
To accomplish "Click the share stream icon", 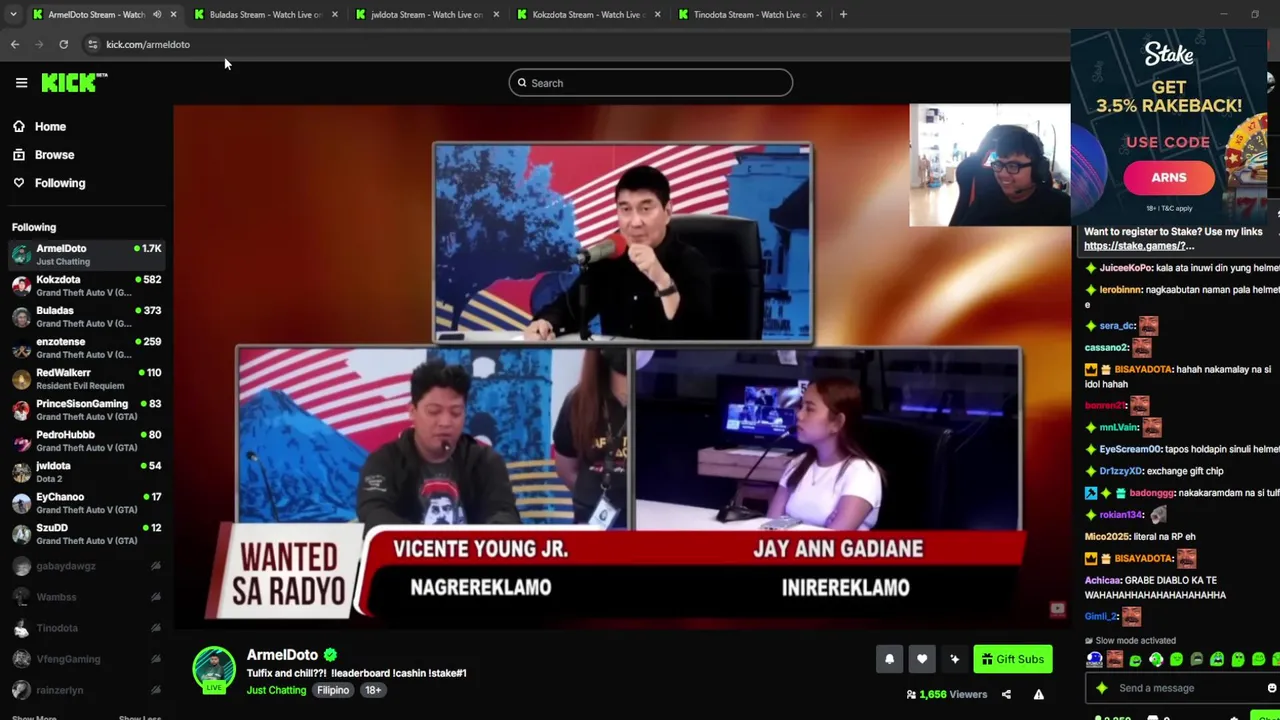I will (1006, 695).
